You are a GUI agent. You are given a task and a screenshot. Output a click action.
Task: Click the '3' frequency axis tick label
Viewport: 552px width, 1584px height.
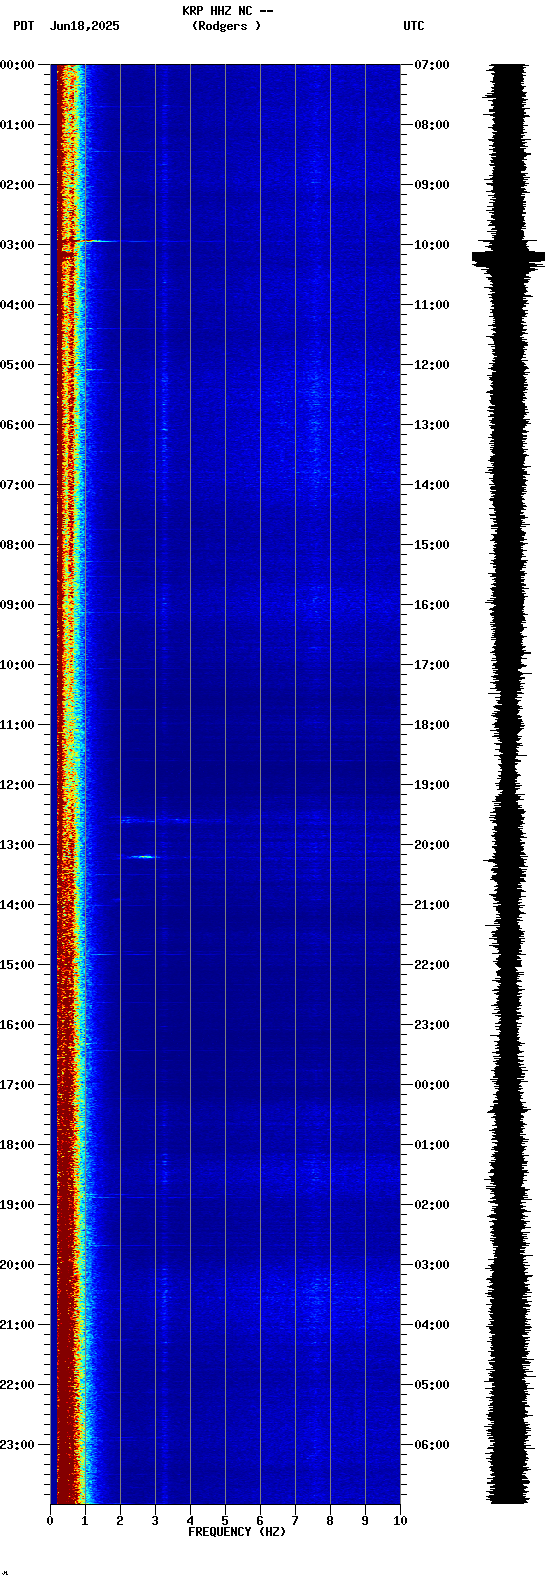coord(155,1521)
